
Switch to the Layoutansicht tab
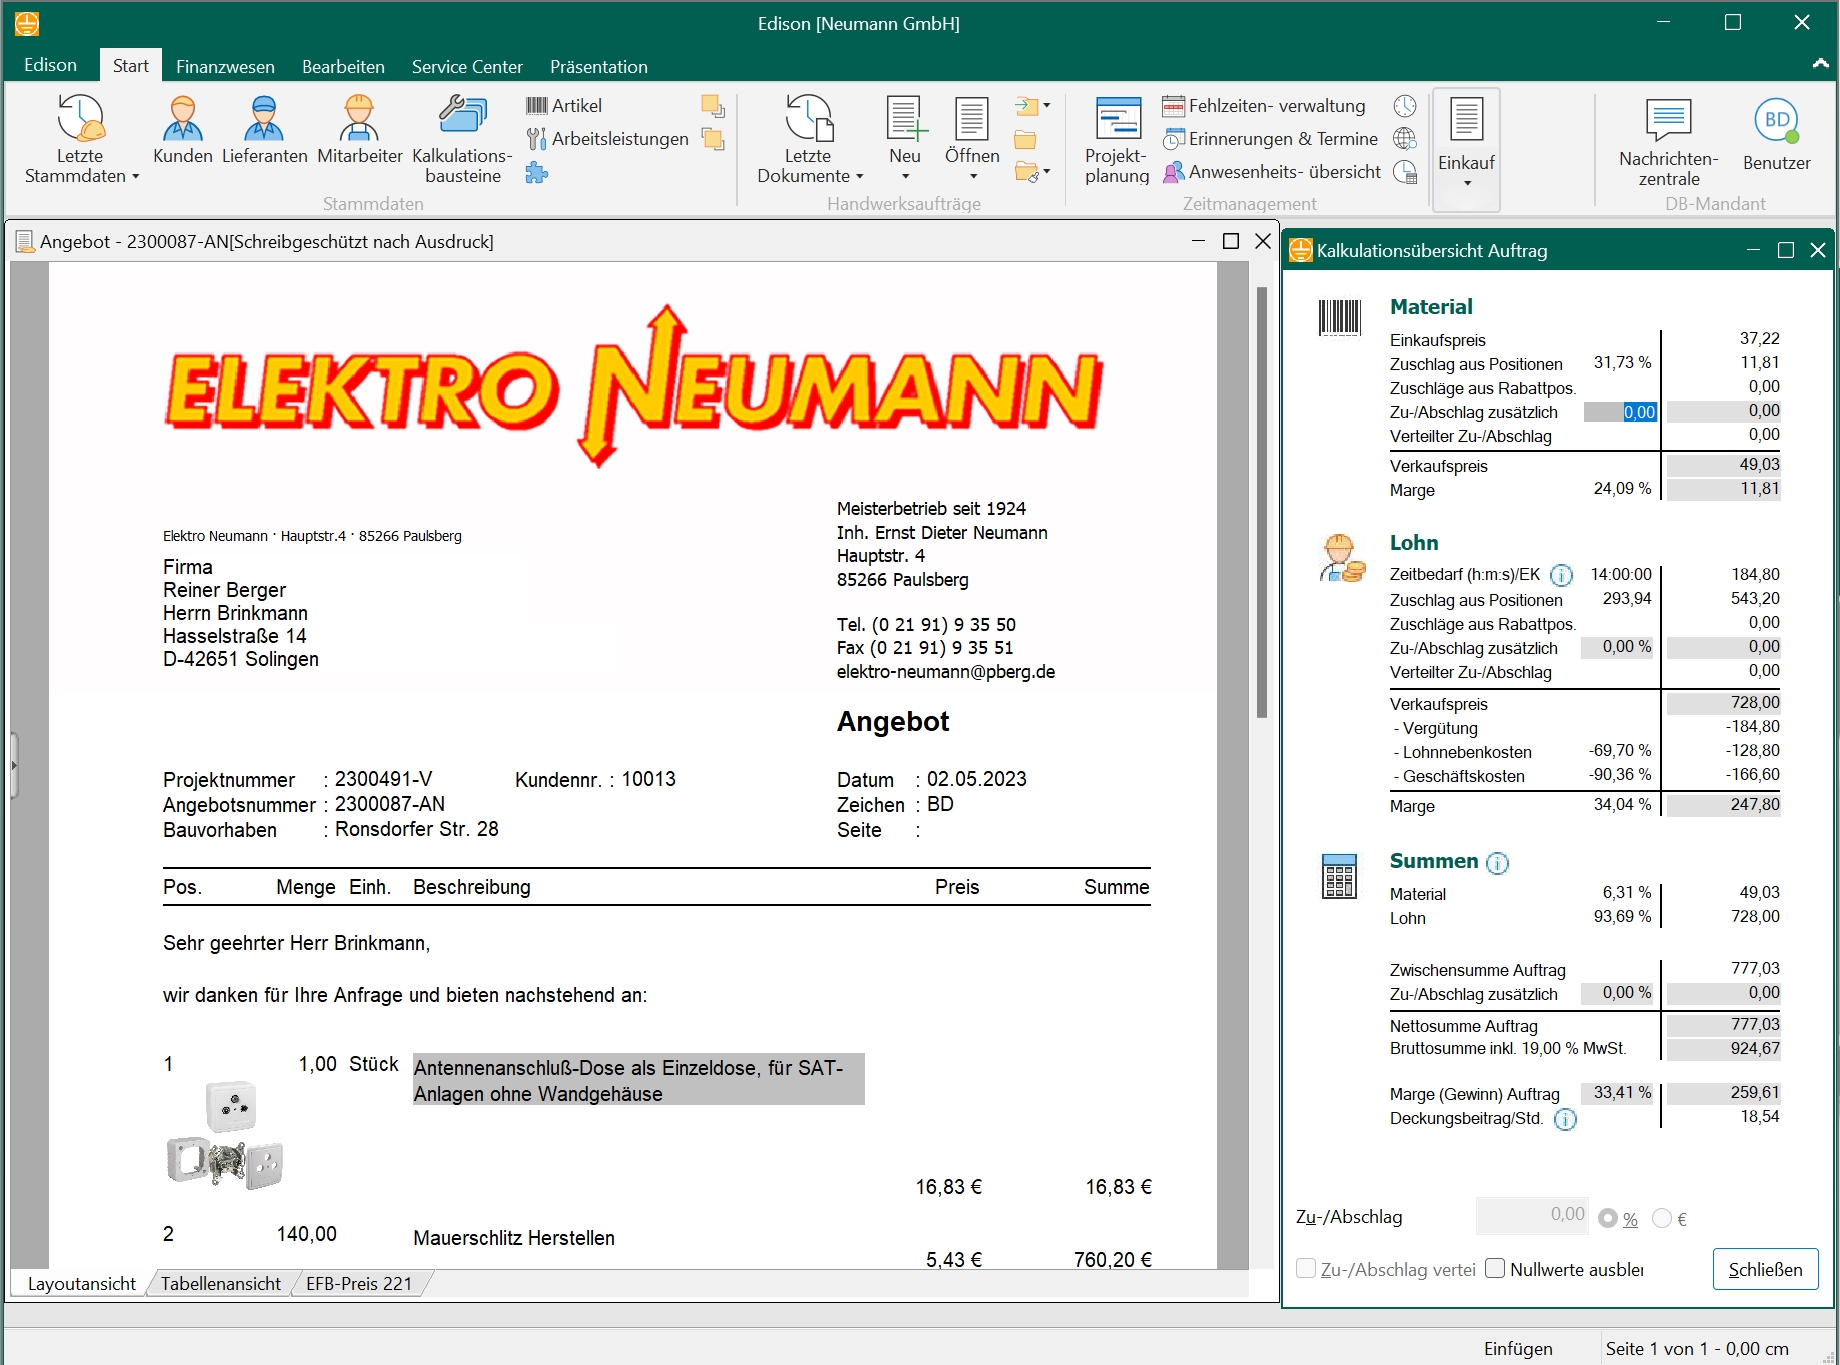tap(82, 1283)
